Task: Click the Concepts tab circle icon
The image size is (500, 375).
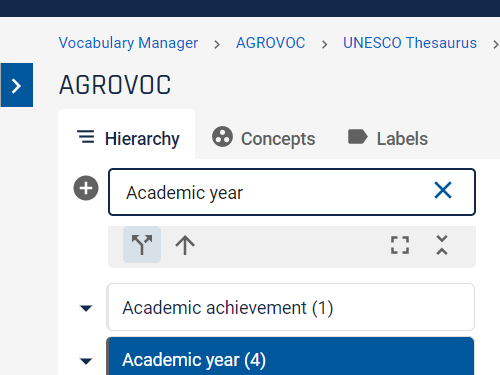Action: (x=222, y=137)
